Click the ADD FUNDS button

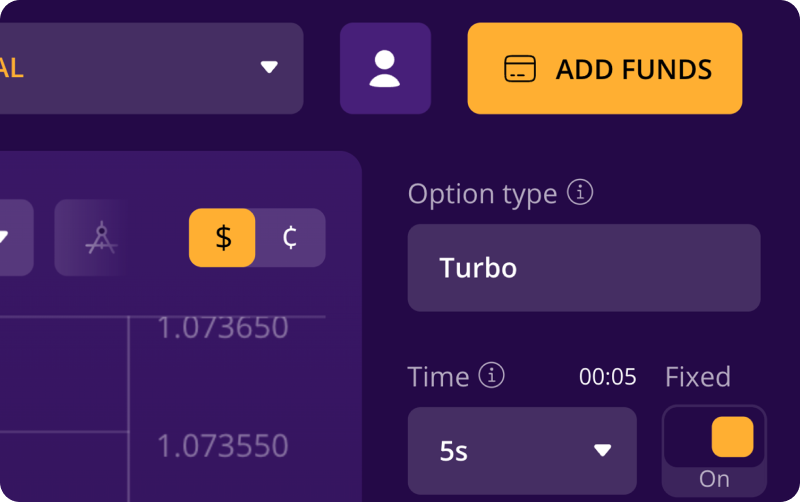(605, 68)
